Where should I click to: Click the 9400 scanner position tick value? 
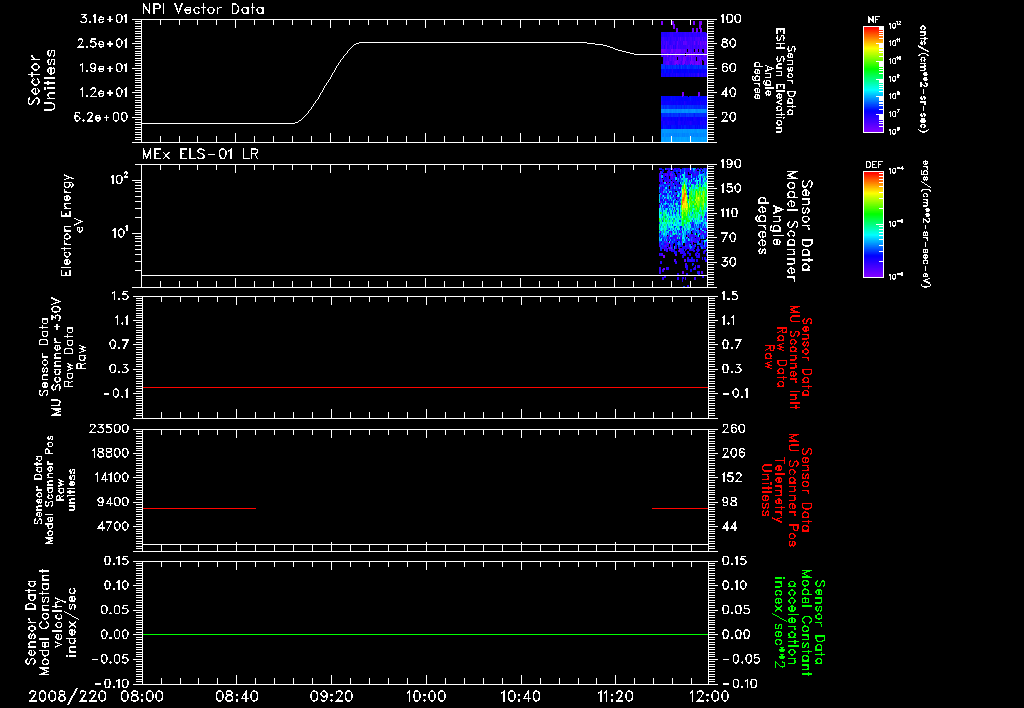[112, 502]
